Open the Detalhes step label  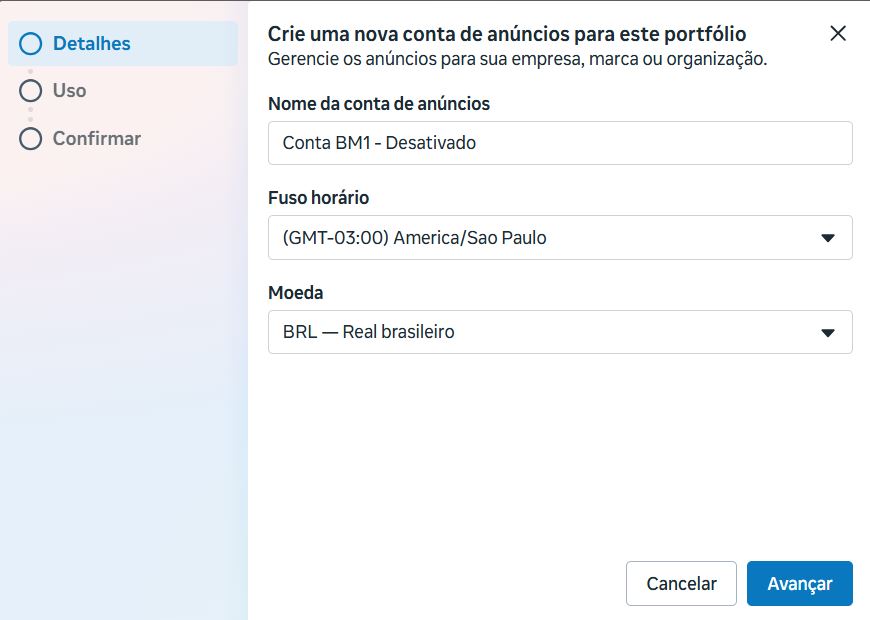91,43
